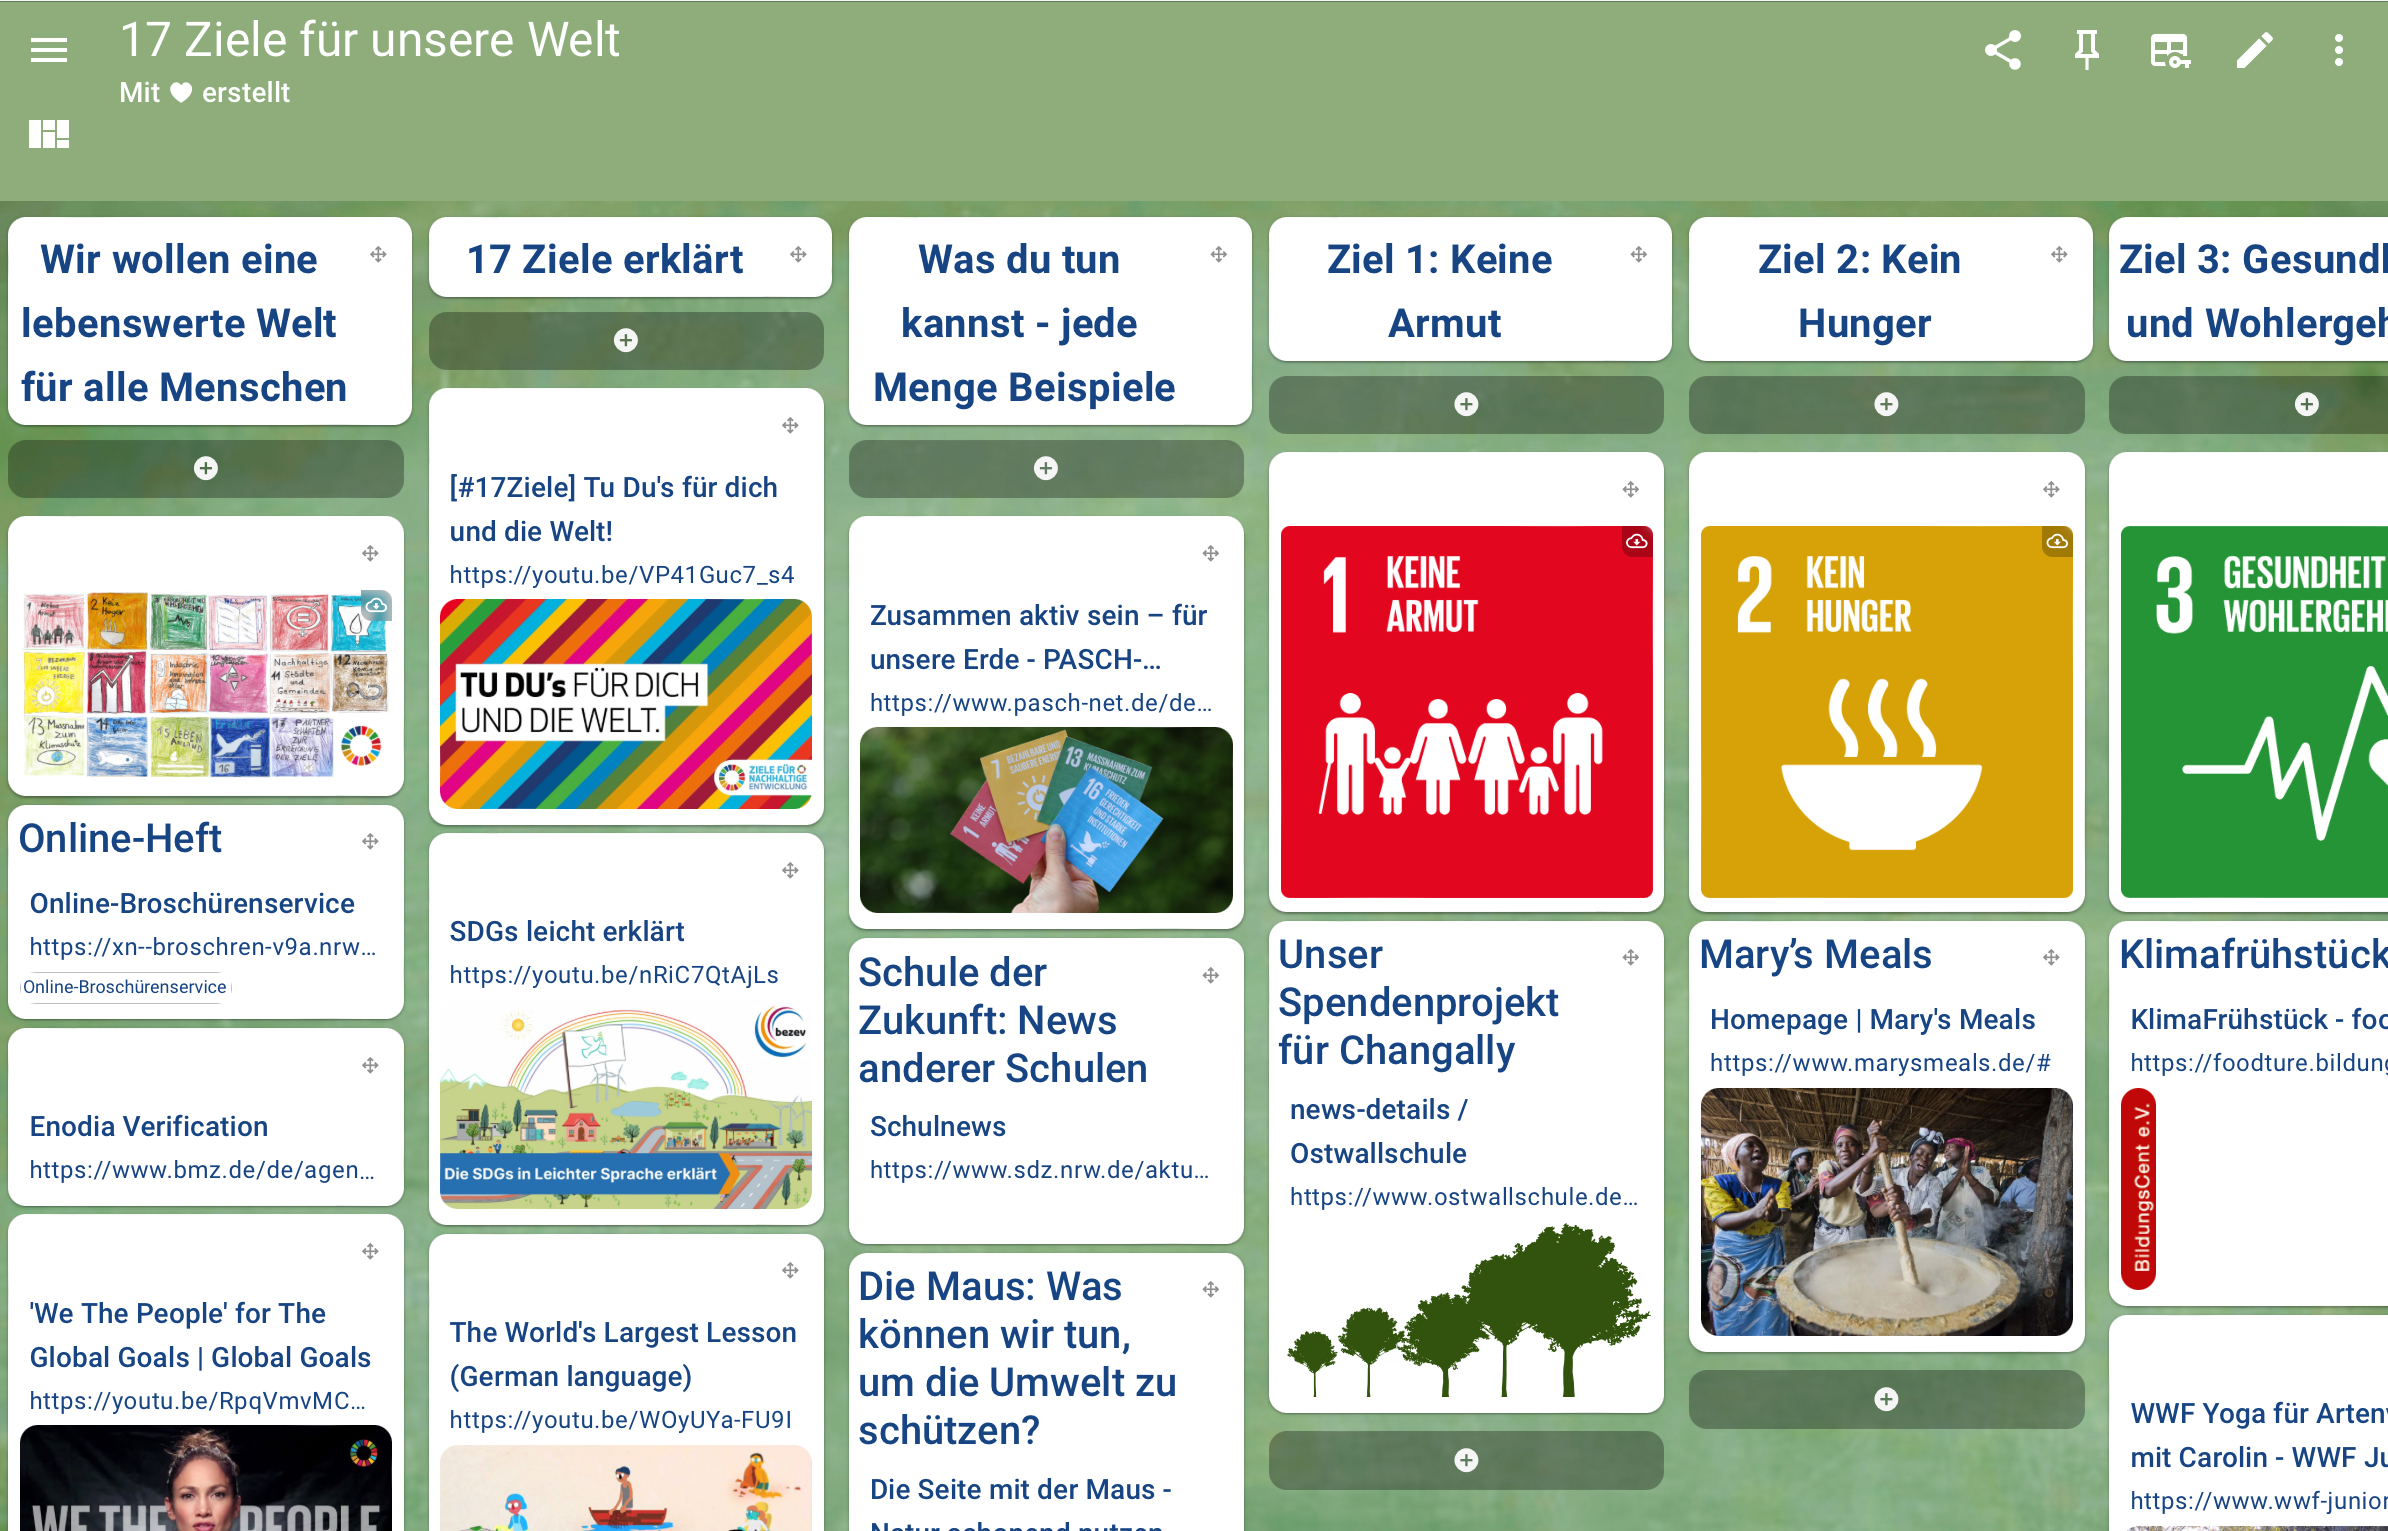
Task: Click move handle on 'Unser Spendenprojekt' card
Action: [x=1630, y=957]
